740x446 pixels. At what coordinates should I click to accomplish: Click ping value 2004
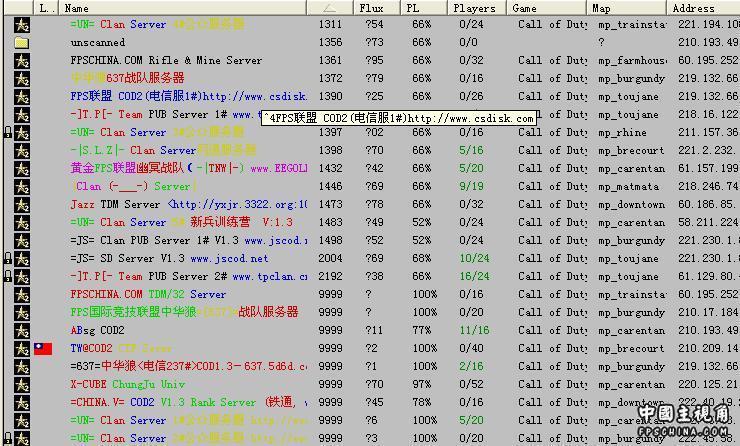click(330, 258)
